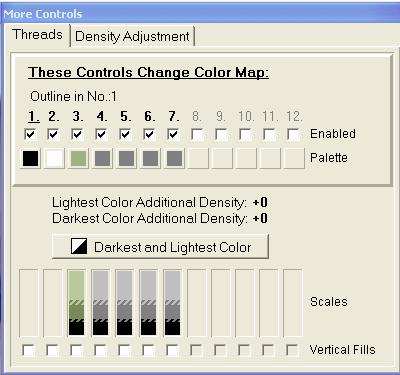
Task: Choose the green palette swatch for thread 3
Action: pyautogui.click(x=79, y=158)
